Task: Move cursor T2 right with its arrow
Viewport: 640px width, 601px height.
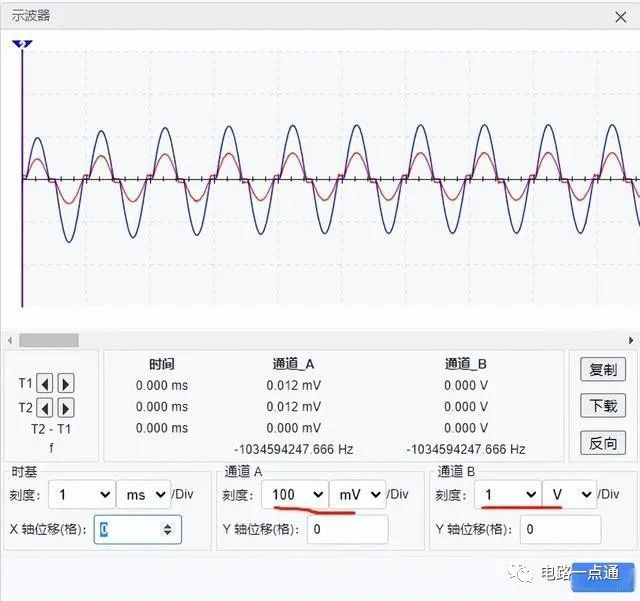Action: (66, 408)
